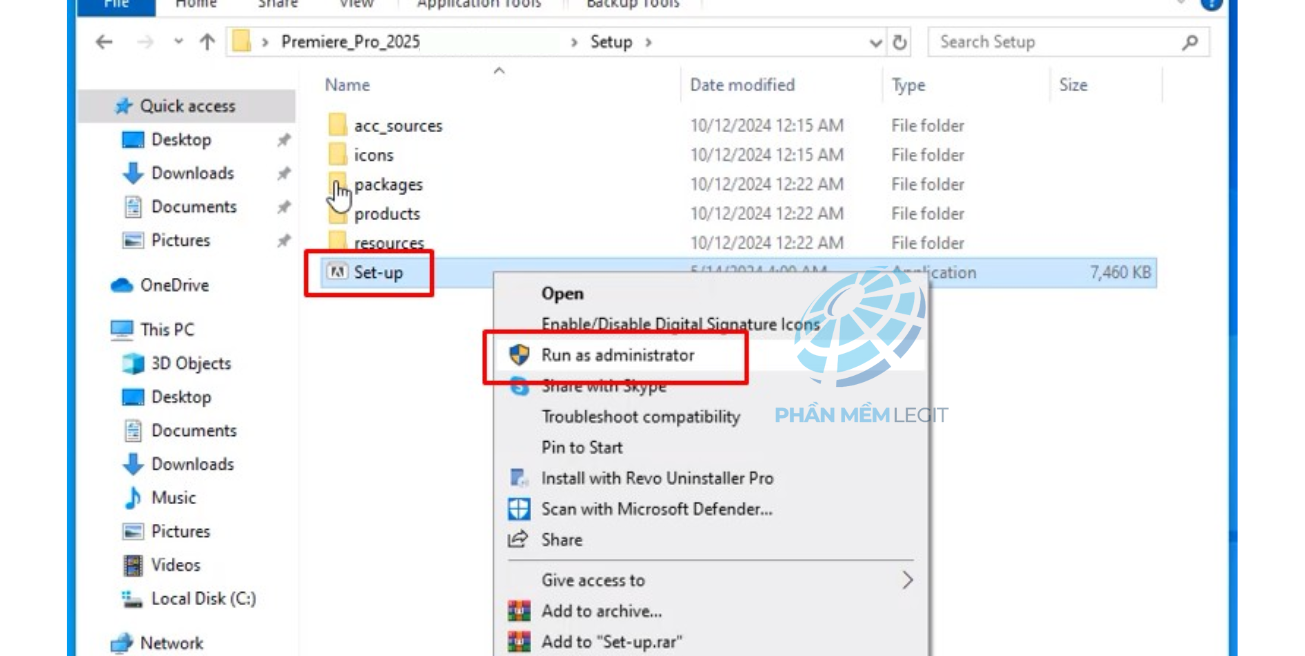Click the OneDrive cloud icon
This screenshot has height=656, width=1305.
tap(122, 285)
